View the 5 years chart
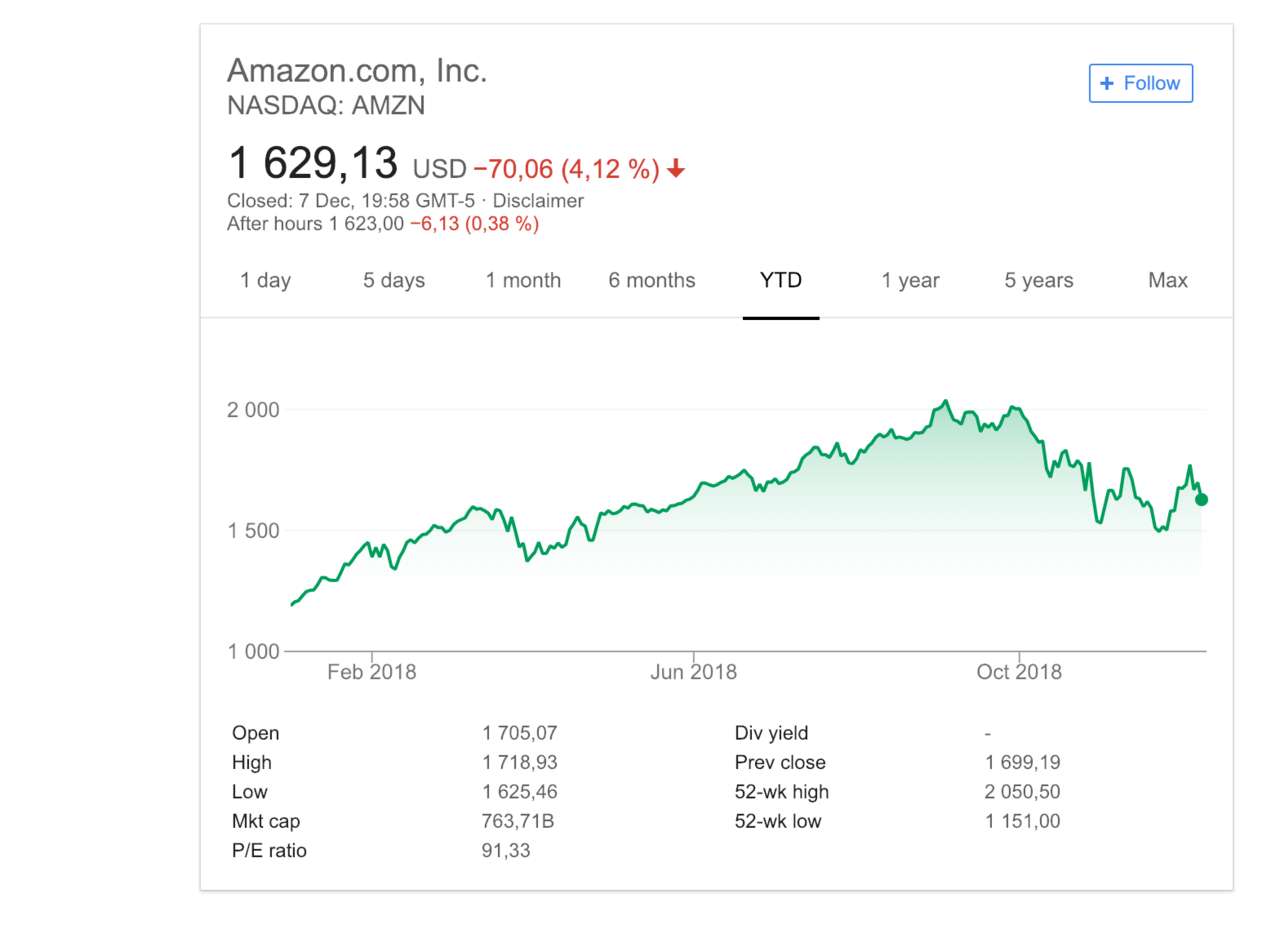The height and width of the screenshot is (929, 1280). tap(1039, 281)
